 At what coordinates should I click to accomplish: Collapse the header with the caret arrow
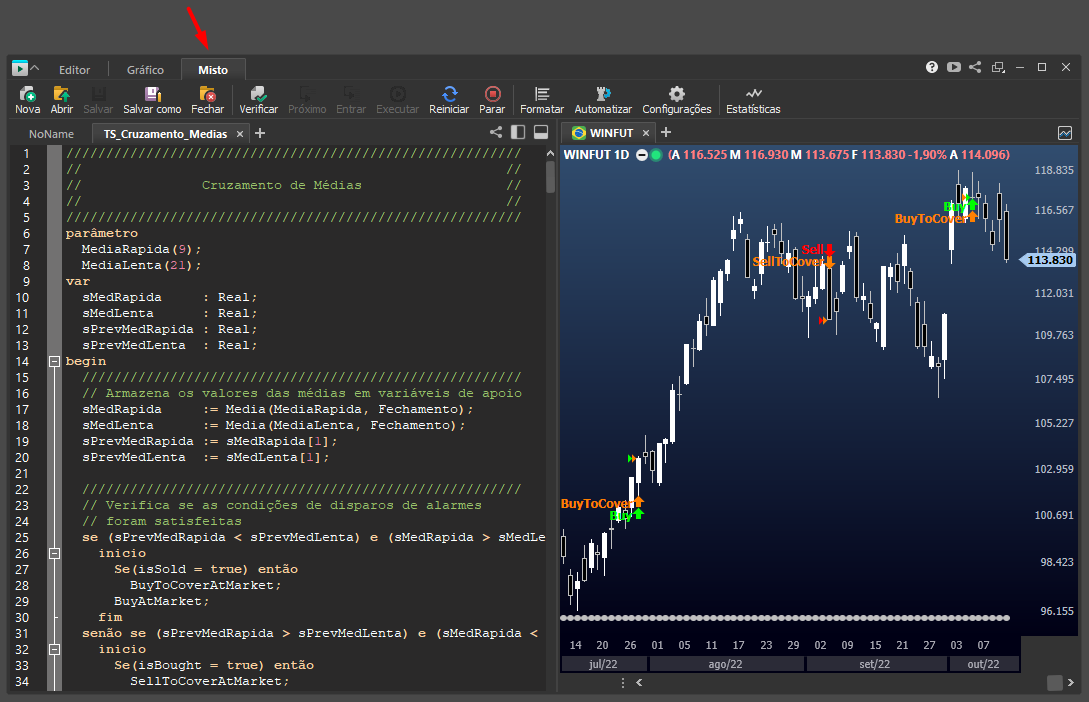[x=35, y=68]
